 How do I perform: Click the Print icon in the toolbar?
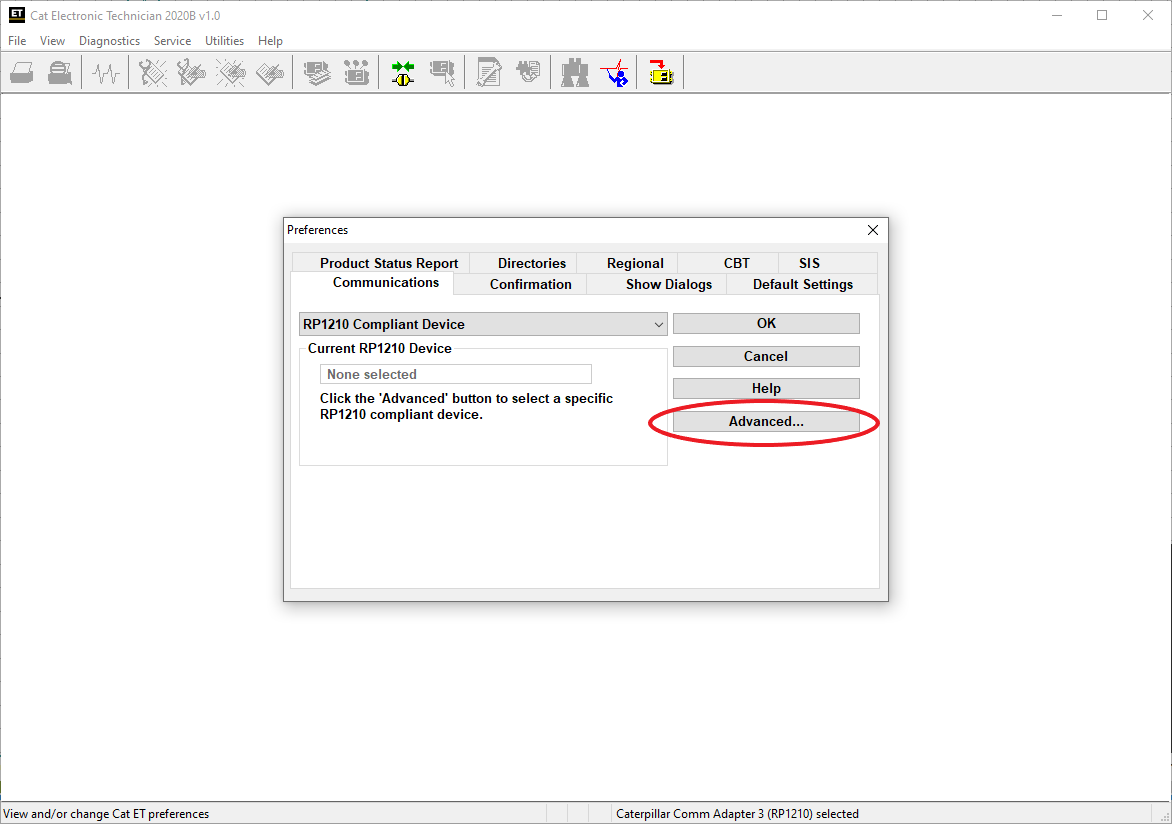tap(22, 73)
